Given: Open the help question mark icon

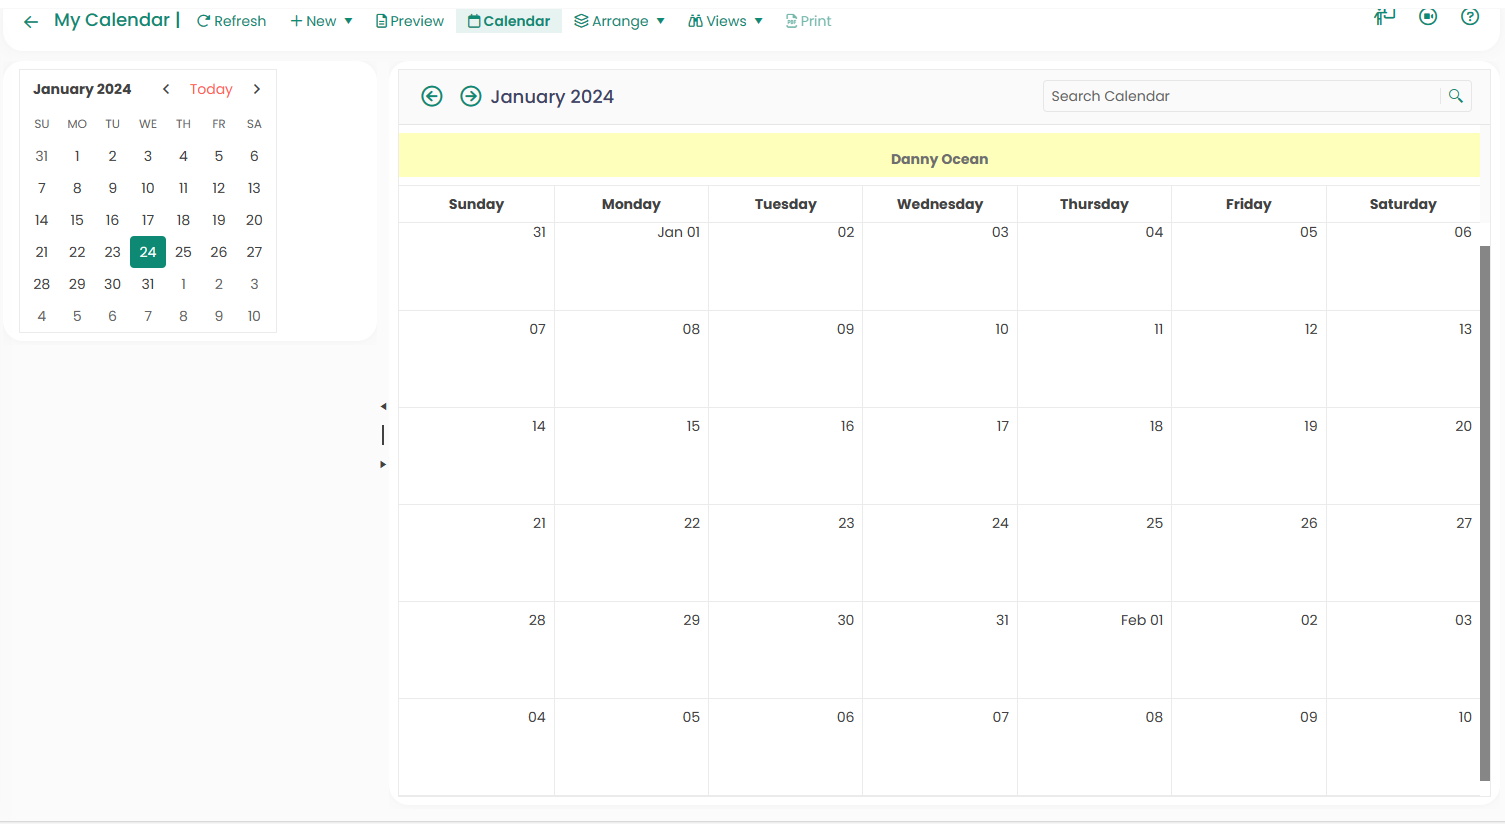Looking at the screenshot, I should (1469, 17).
